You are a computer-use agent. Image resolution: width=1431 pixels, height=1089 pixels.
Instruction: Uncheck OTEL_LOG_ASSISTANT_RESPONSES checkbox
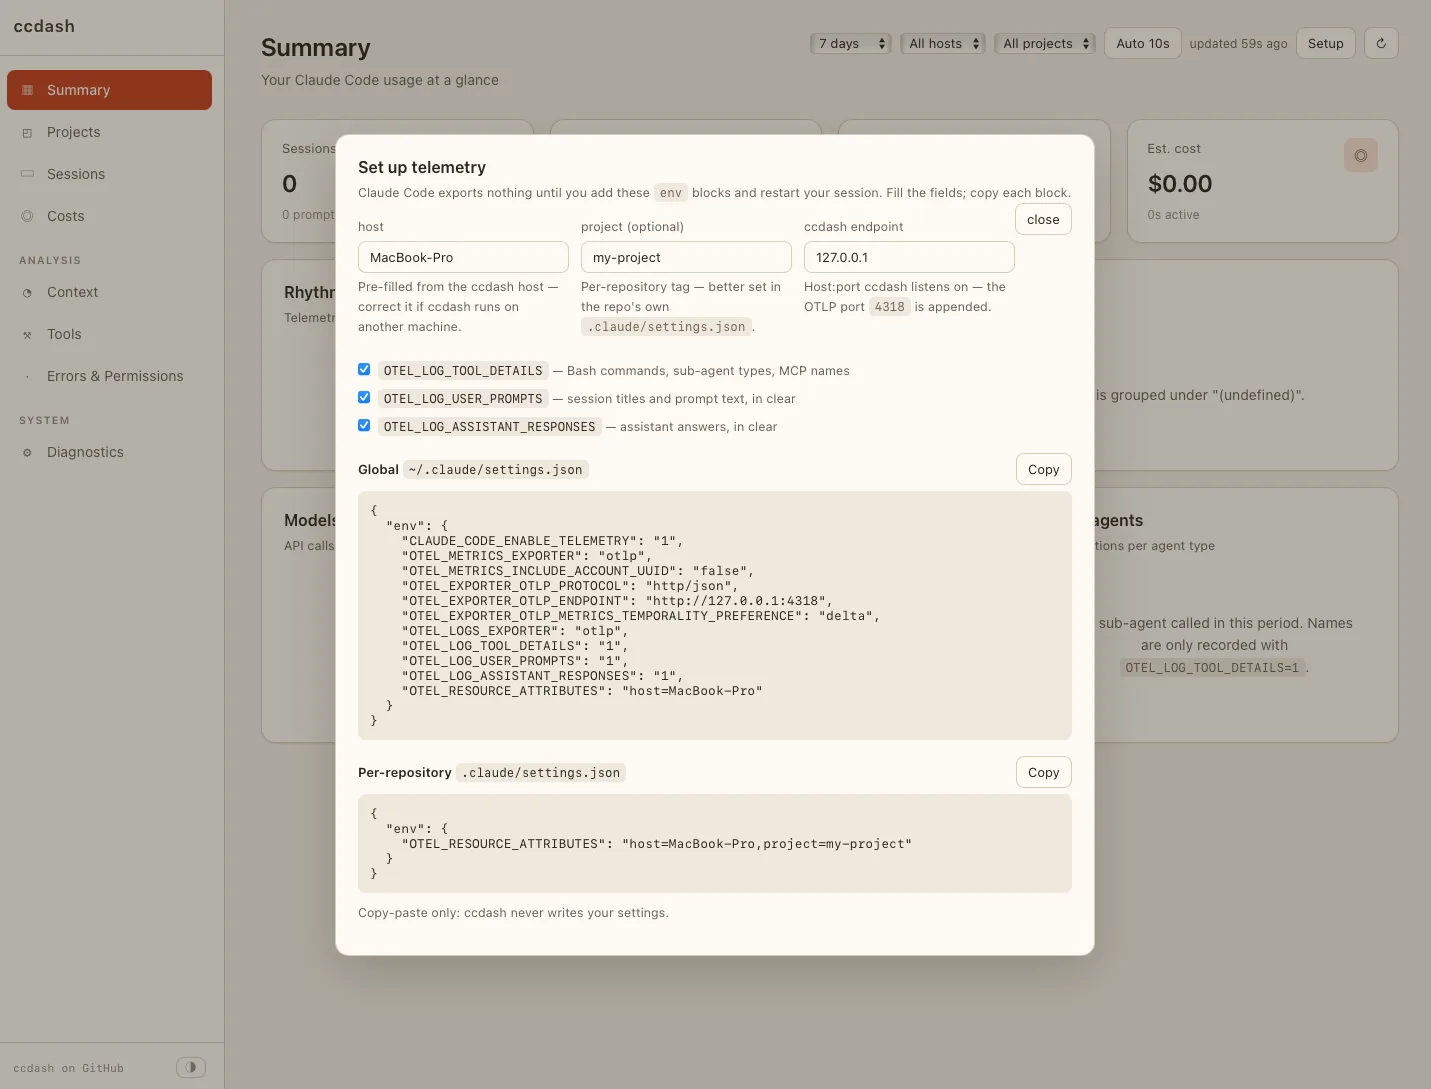[x=364, y=425]
